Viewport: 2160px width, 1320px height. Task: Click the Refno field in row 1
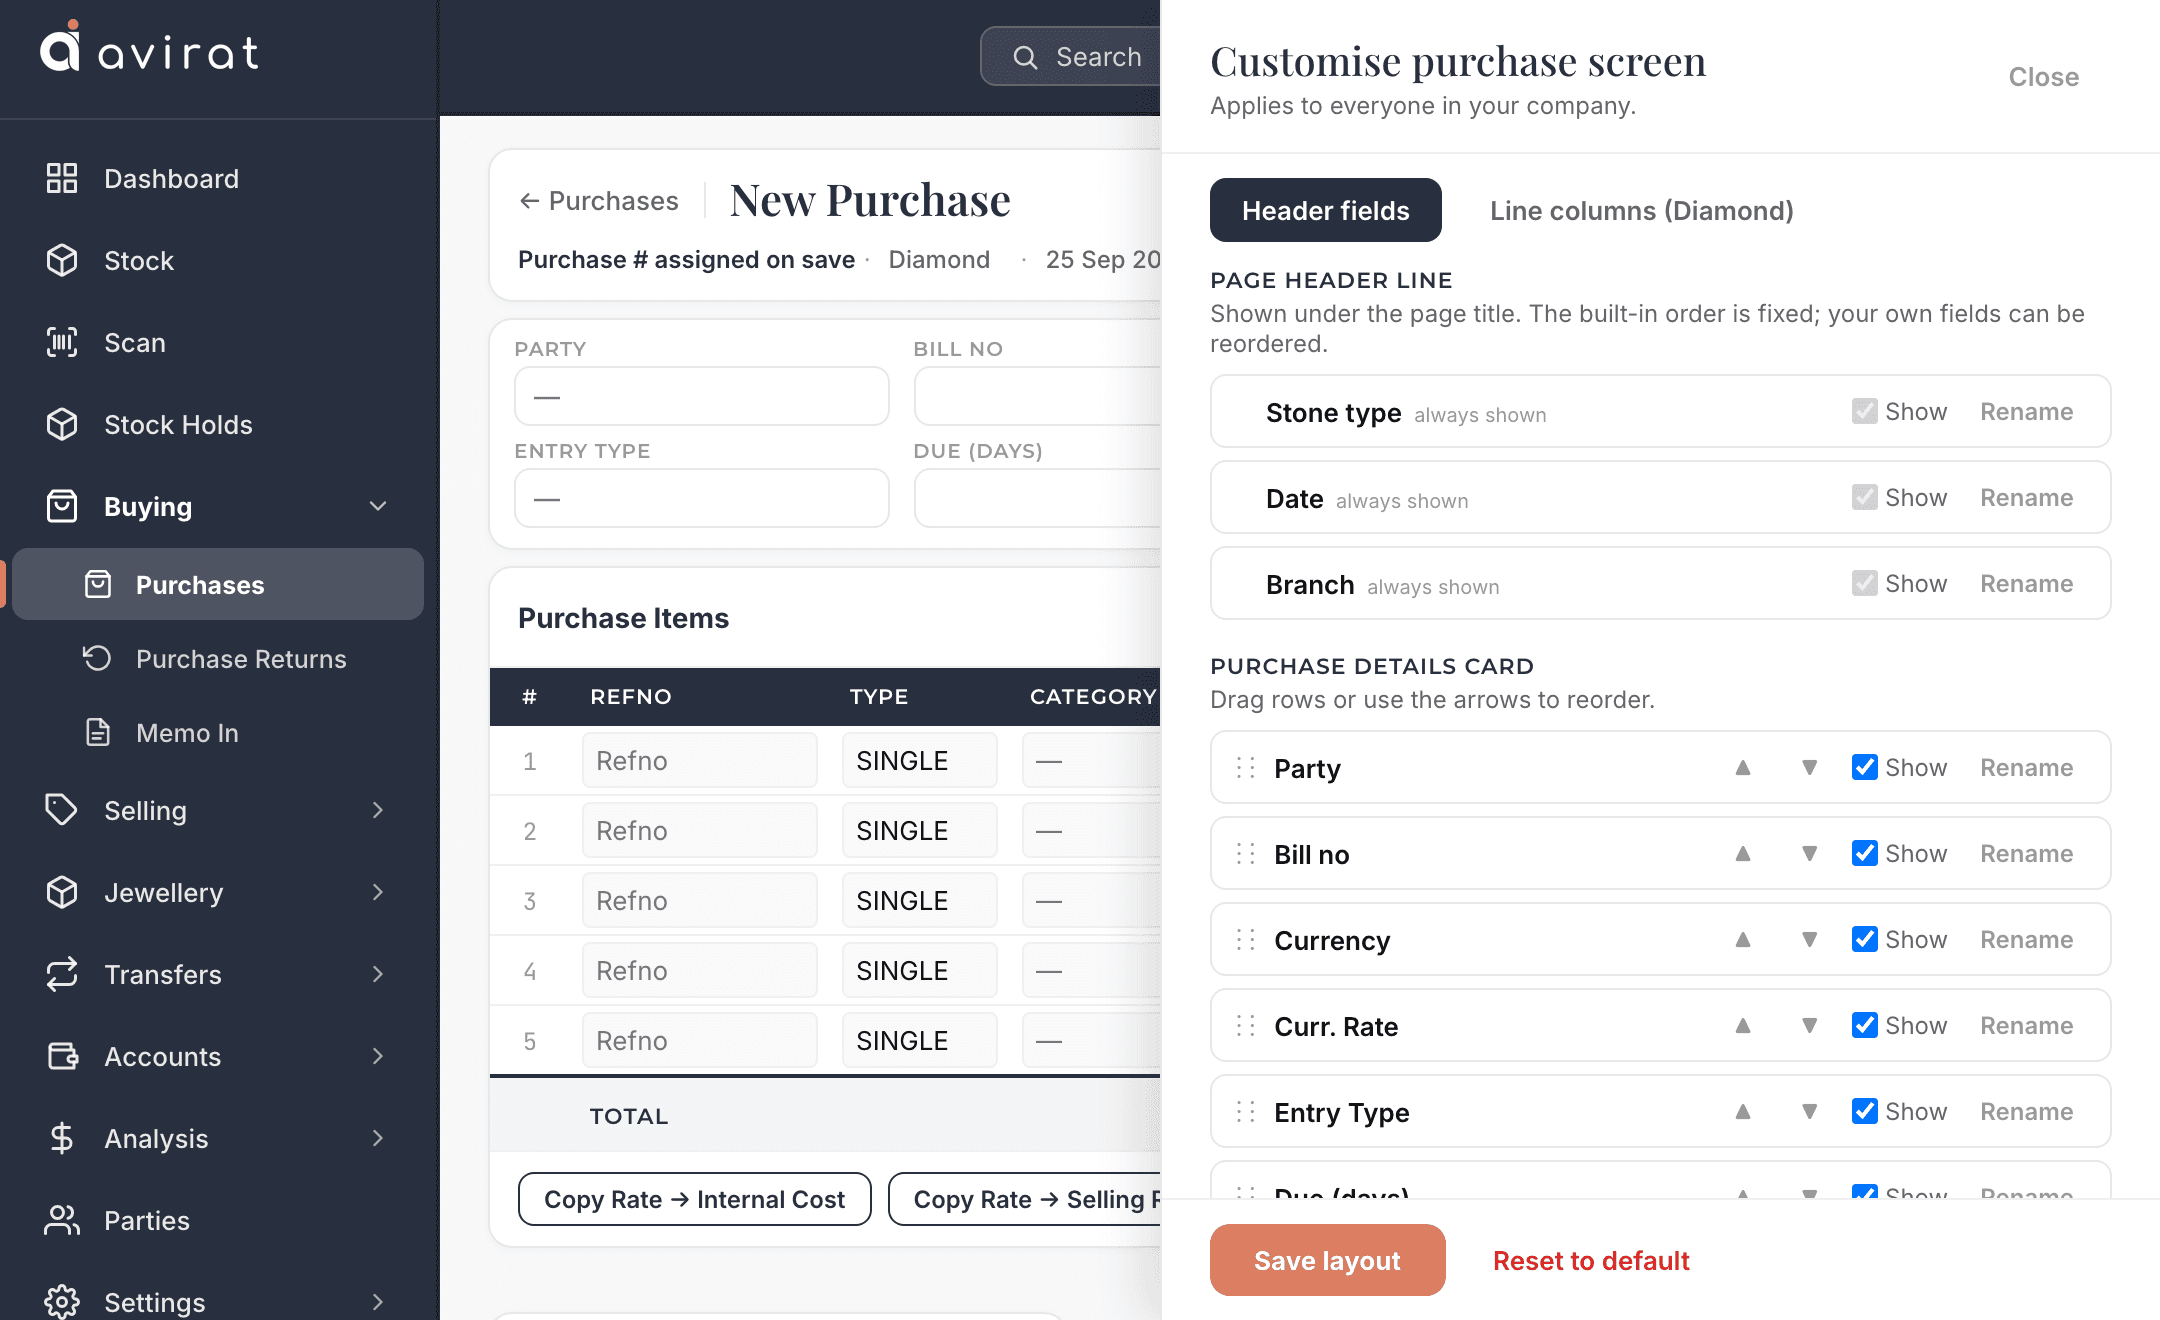tap(700, 761)
